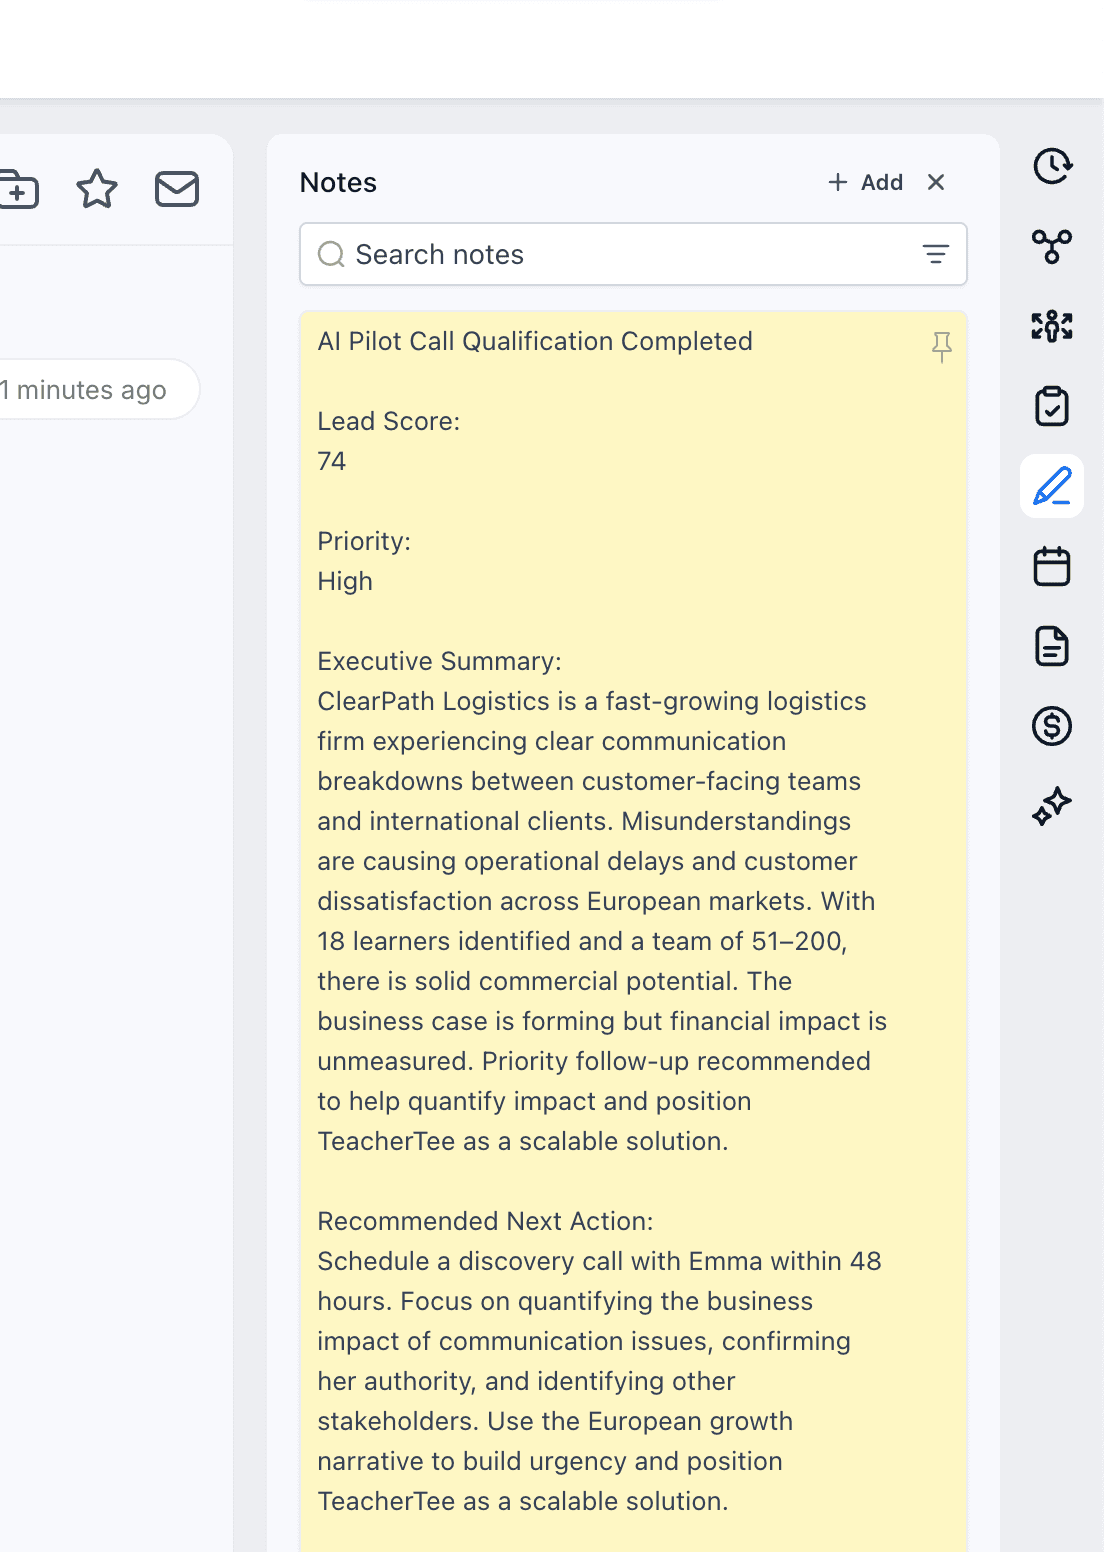Click the 'AI Pilot Call Qualification Completed' heading
1104x1552 pixels.
pos(535,341)
